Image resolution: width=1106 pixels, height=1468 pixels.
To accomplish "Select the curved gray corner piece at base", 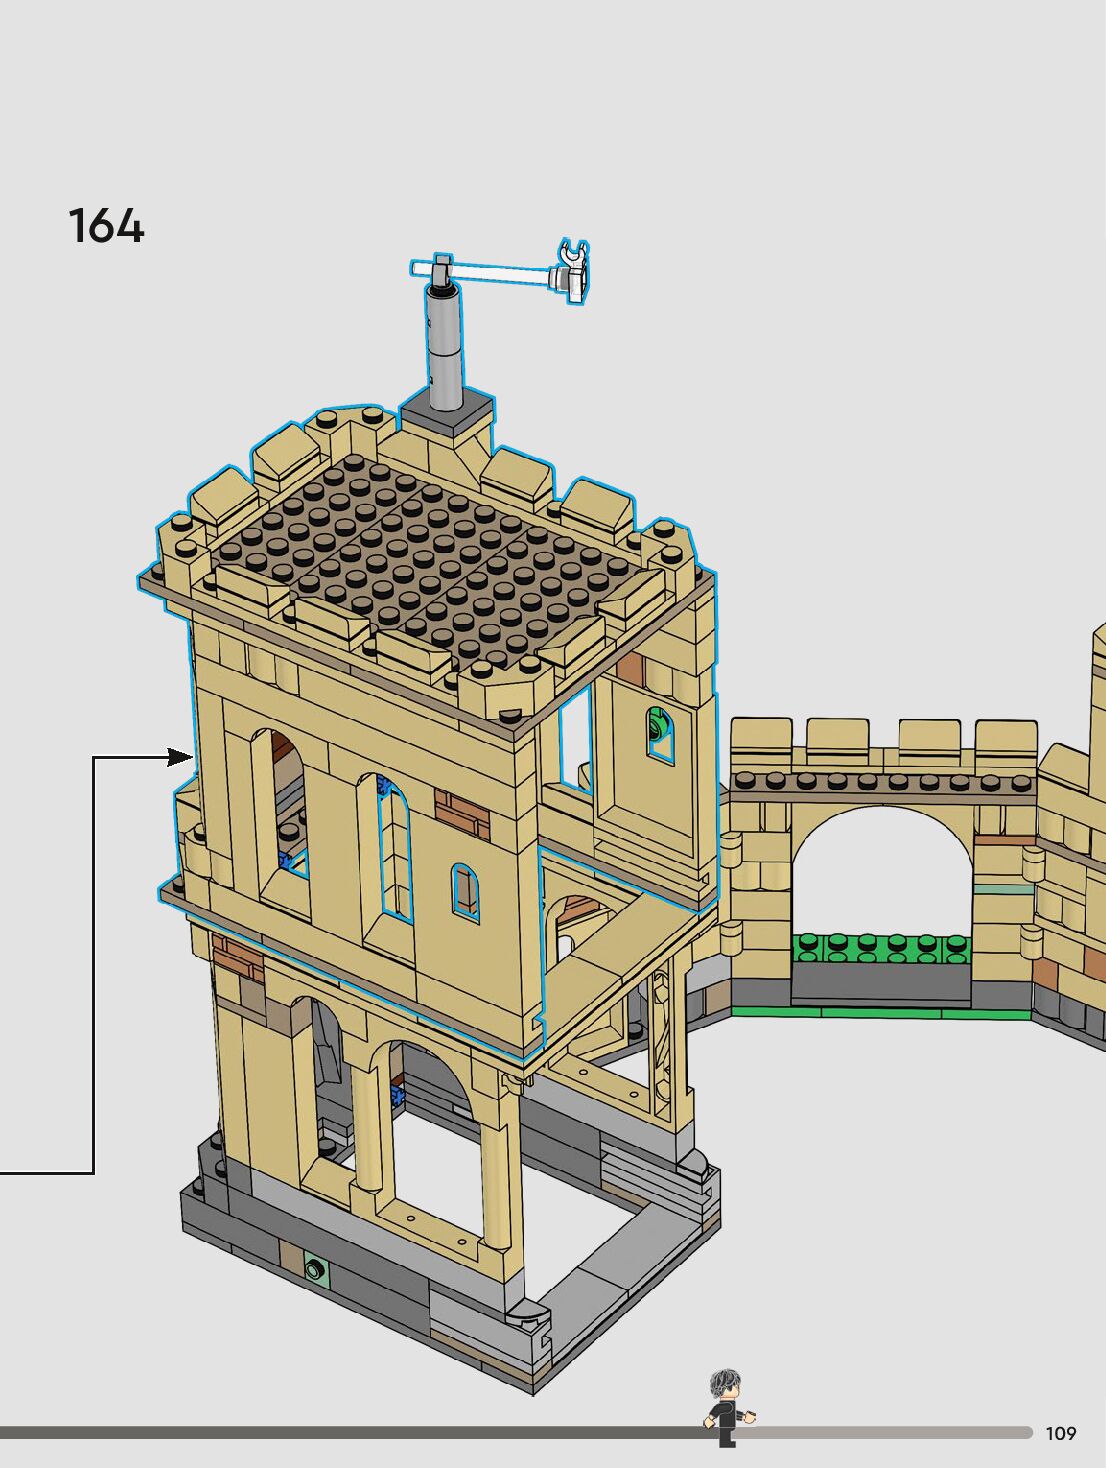I will 527,1315.
